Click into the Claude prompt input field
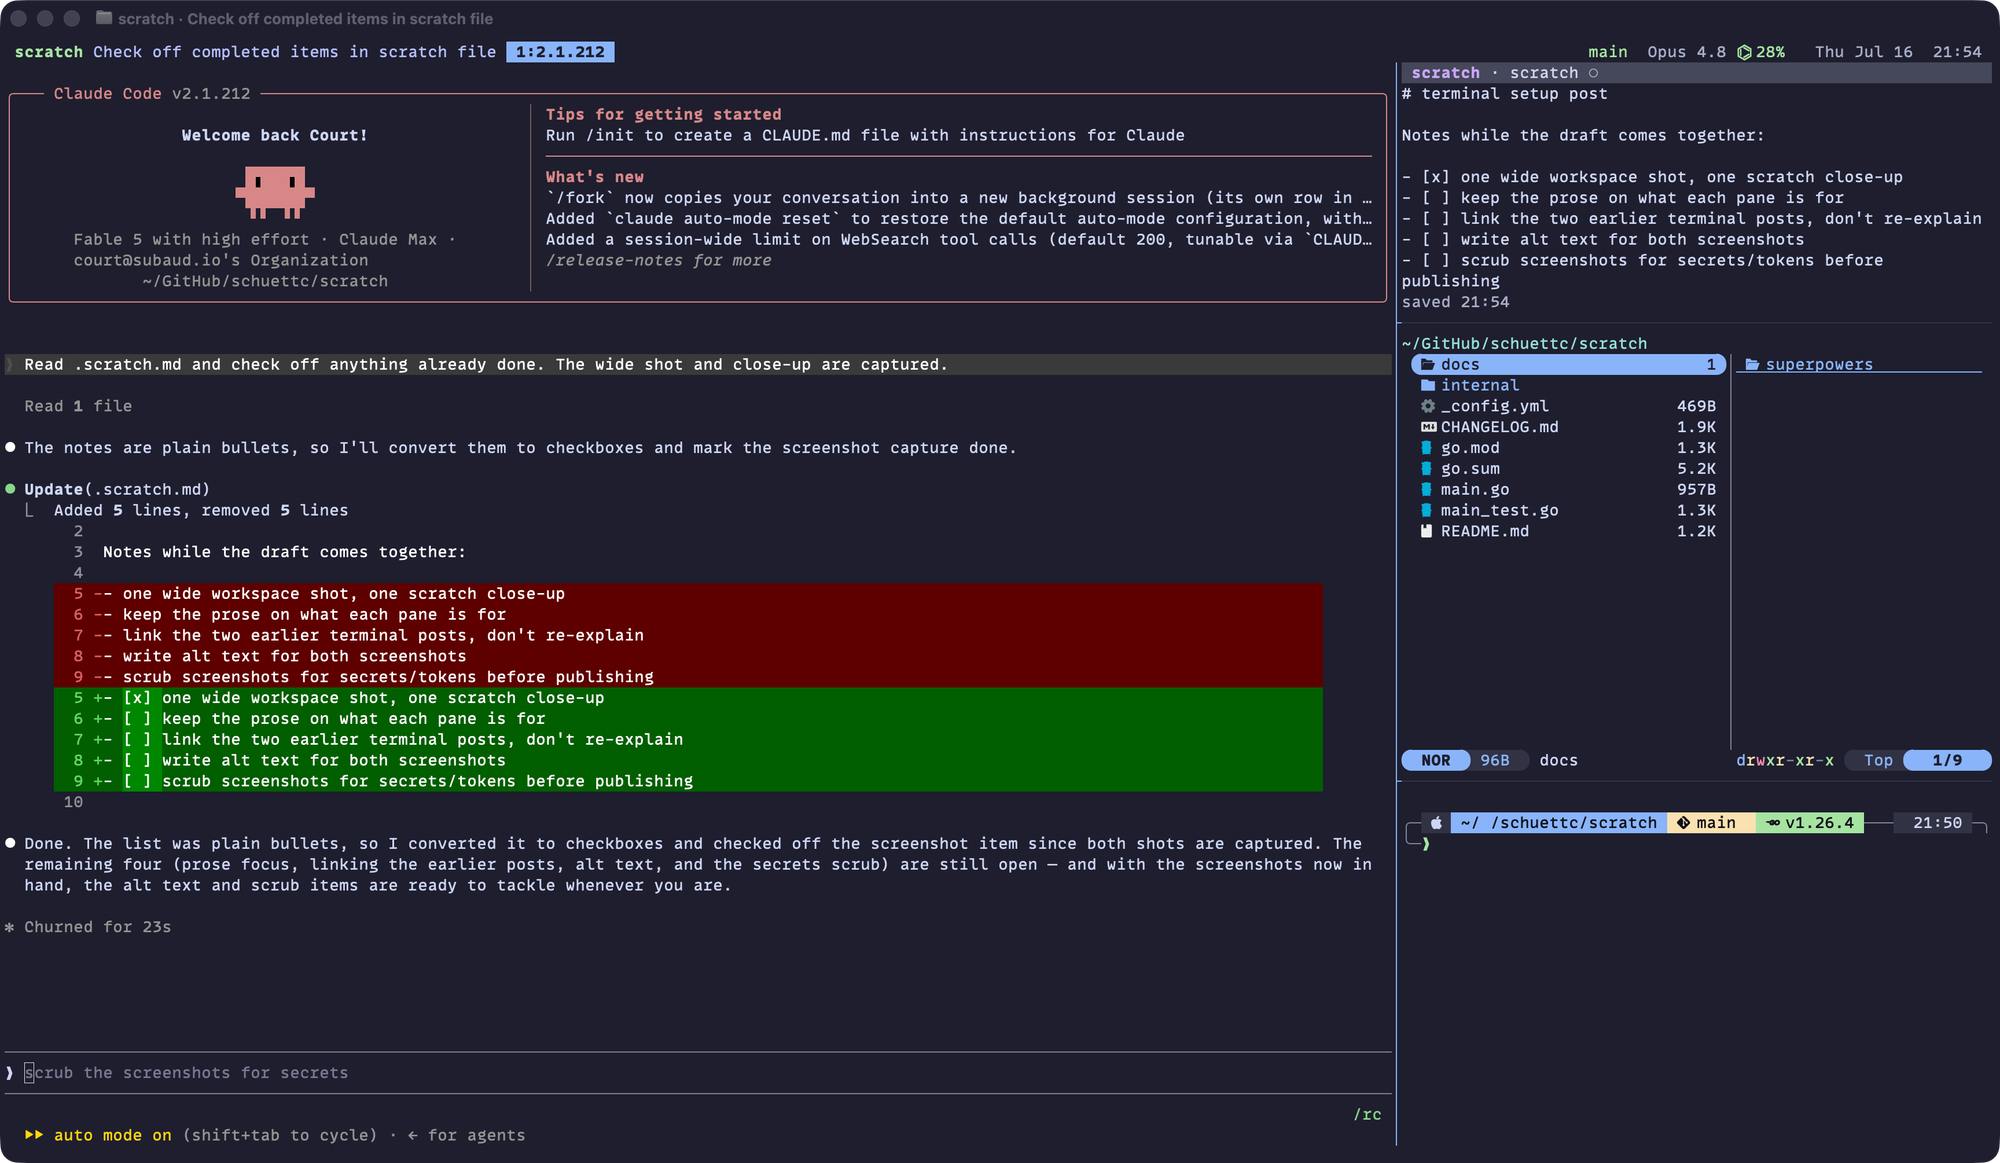2000x1163 pixels. [698, 1073]
